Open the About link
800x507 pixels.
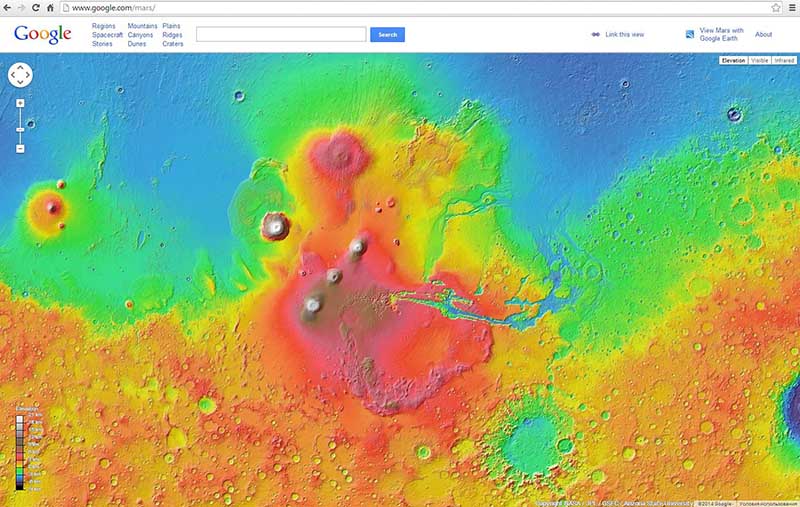tap(763, 34)
